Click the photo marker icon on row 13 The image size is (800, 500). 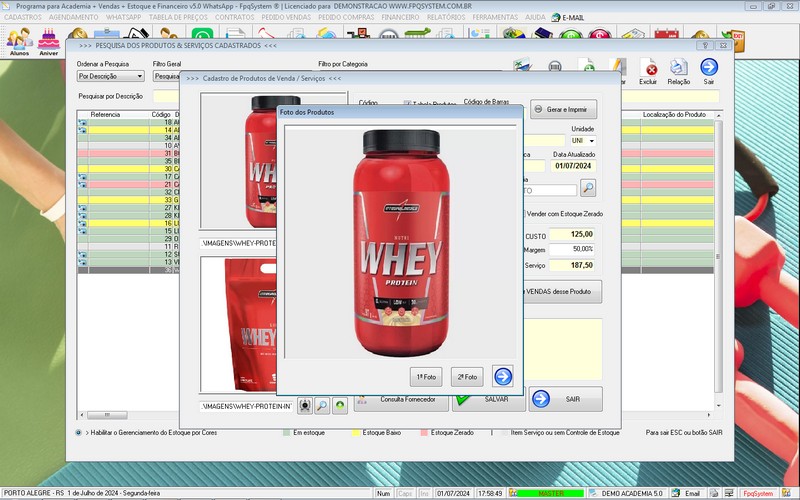point(82,262)
